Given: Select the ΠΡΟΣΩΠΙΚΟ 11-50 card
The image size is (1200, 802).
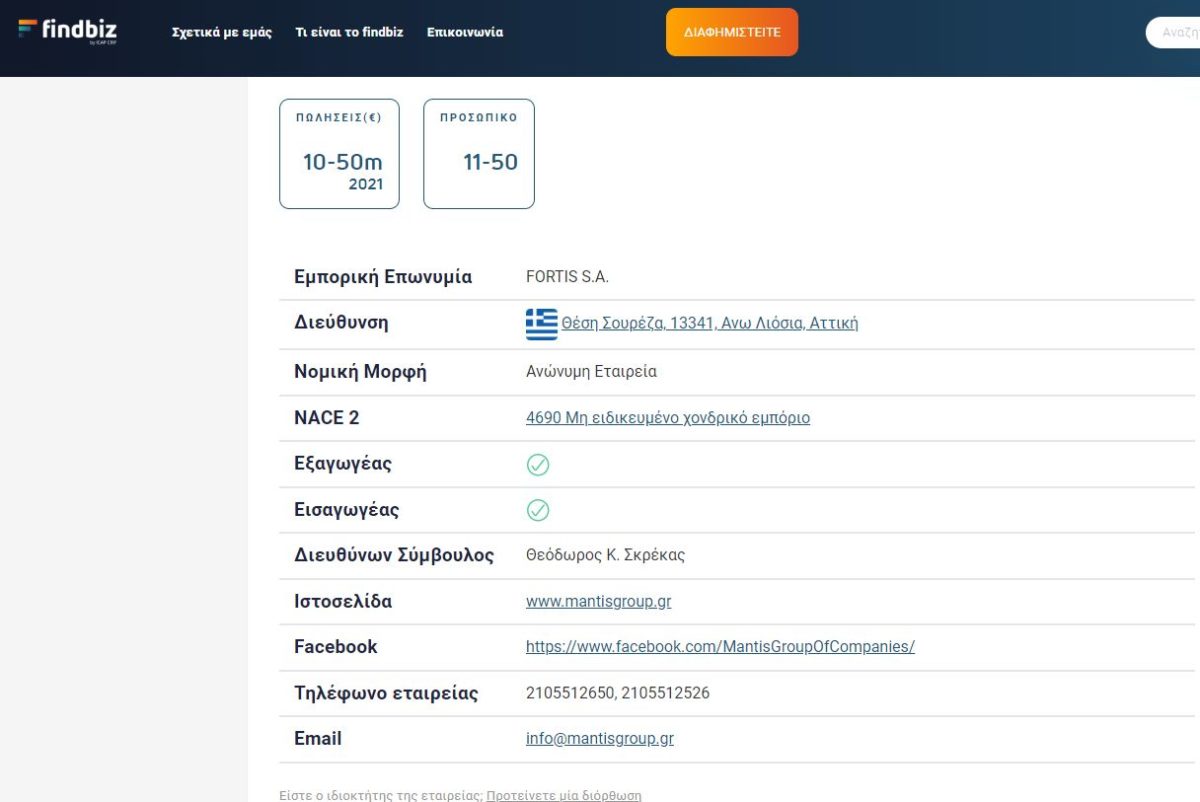Looking at the screenshot, I should tap(479, 153).
